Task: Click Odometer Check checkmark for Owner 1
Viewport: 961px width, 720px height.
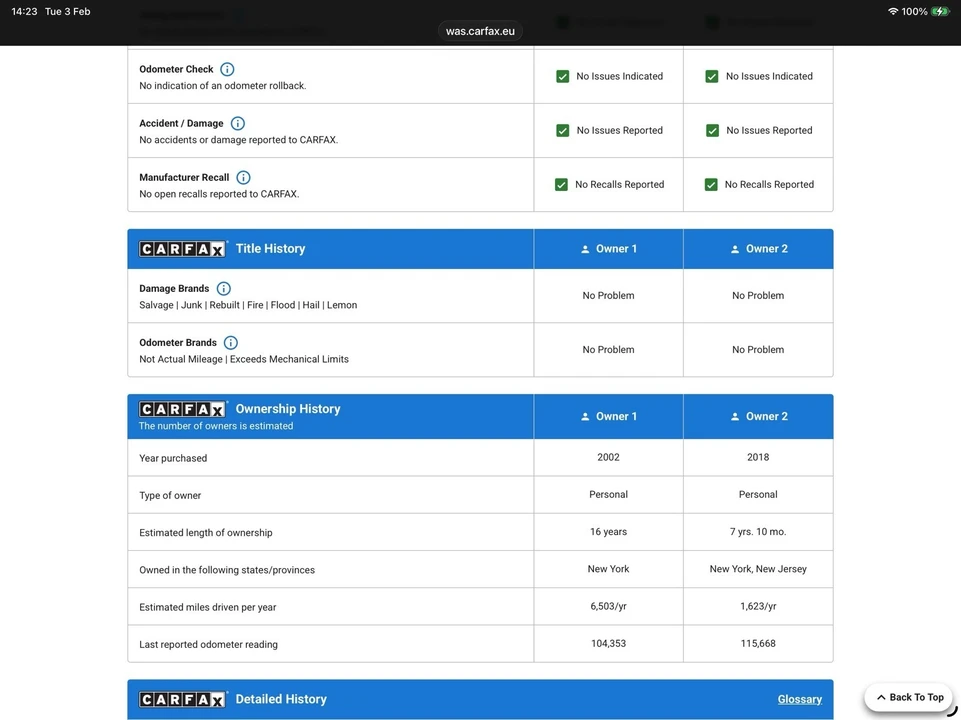Action: [562, 77]
